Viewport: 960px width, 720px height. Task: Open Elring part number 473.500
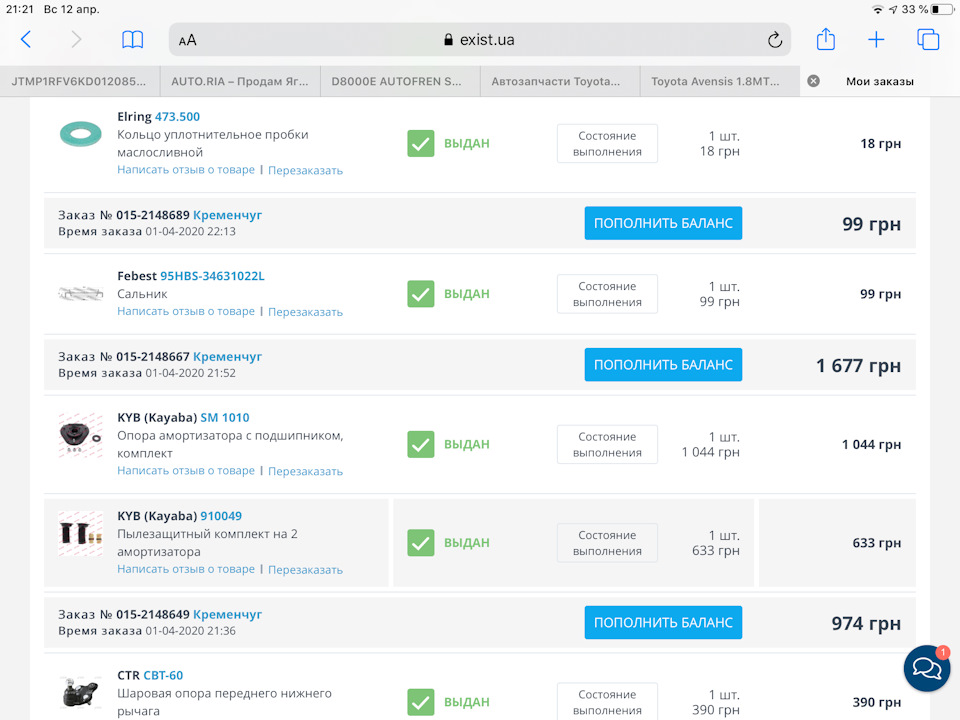tap(178, 116)
